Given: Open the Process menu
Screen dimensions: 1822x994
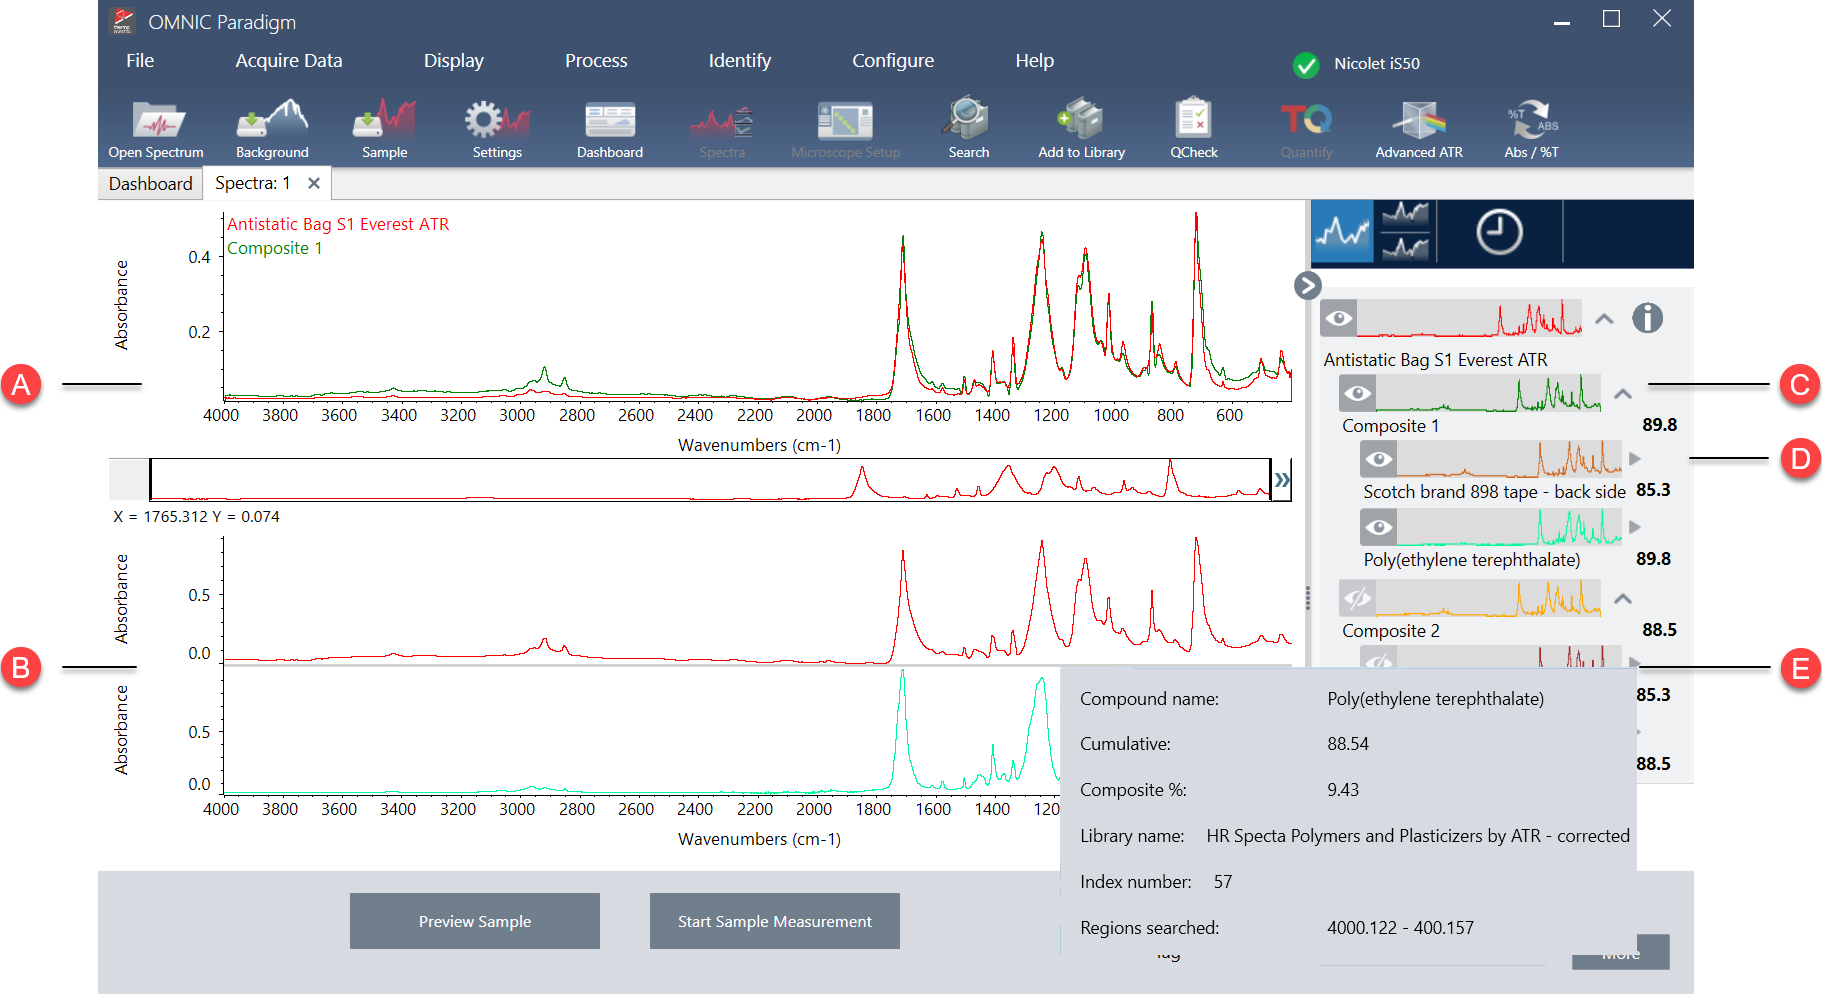Looking at the screenshot, I should point(596,61).
